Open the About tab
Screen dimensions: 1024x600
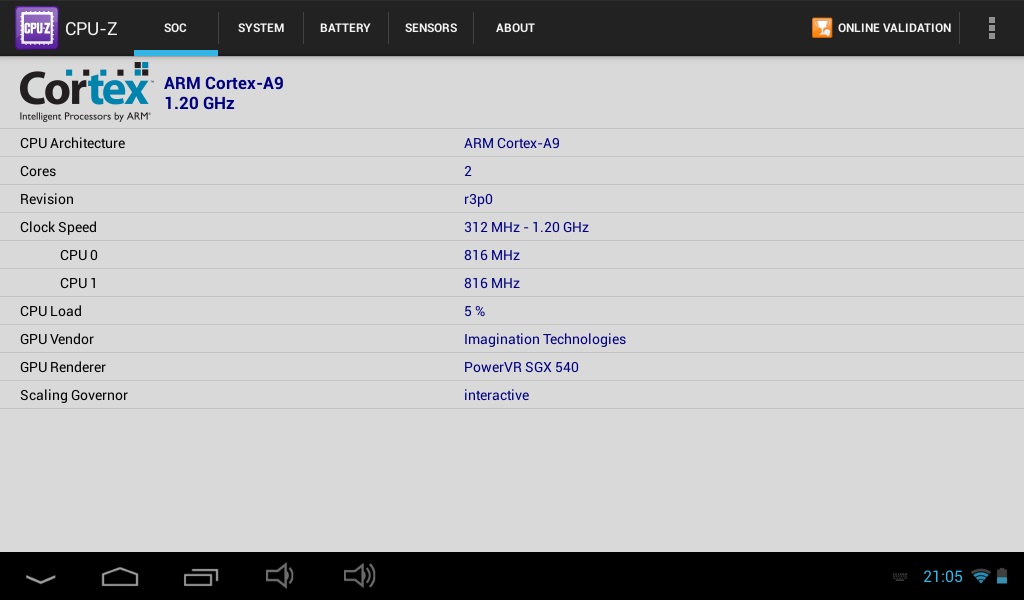pos(515,28)
